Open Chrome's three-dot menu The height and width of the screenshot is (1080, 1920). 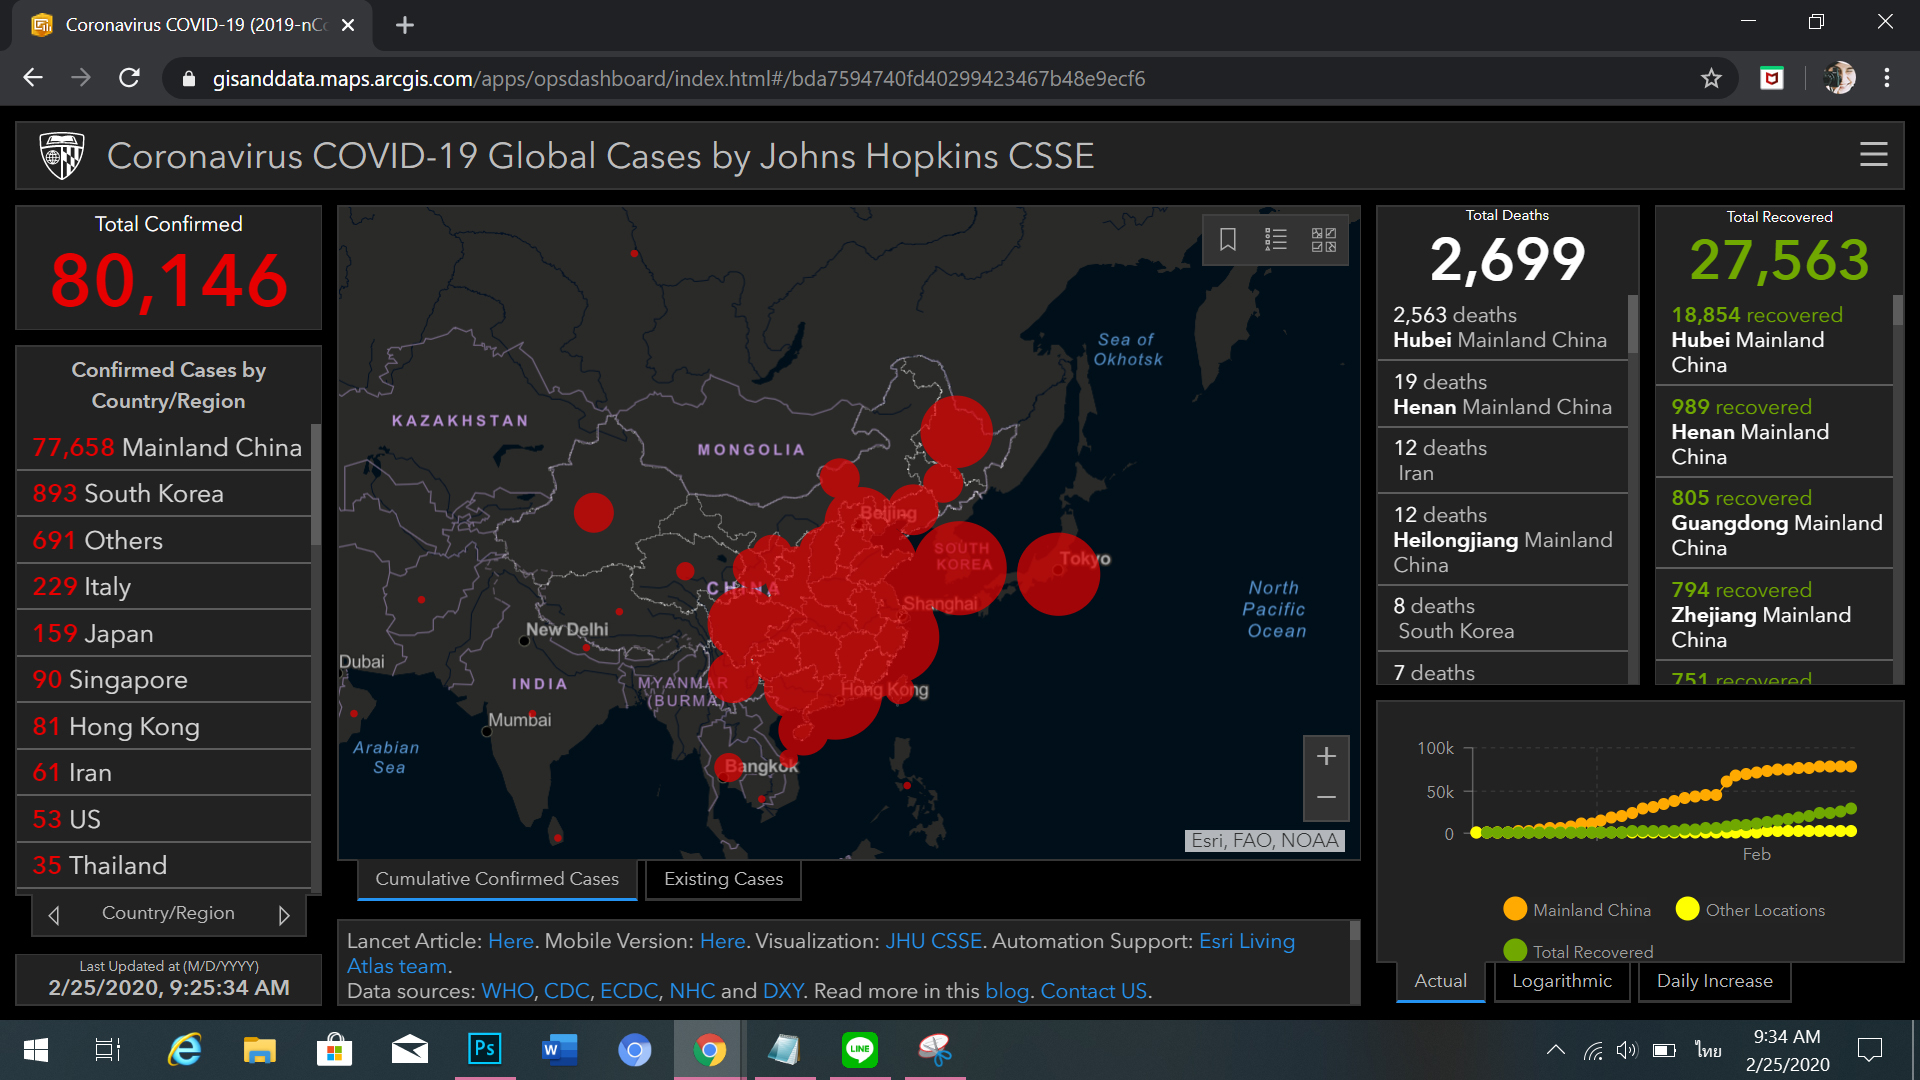(1887, 78)
